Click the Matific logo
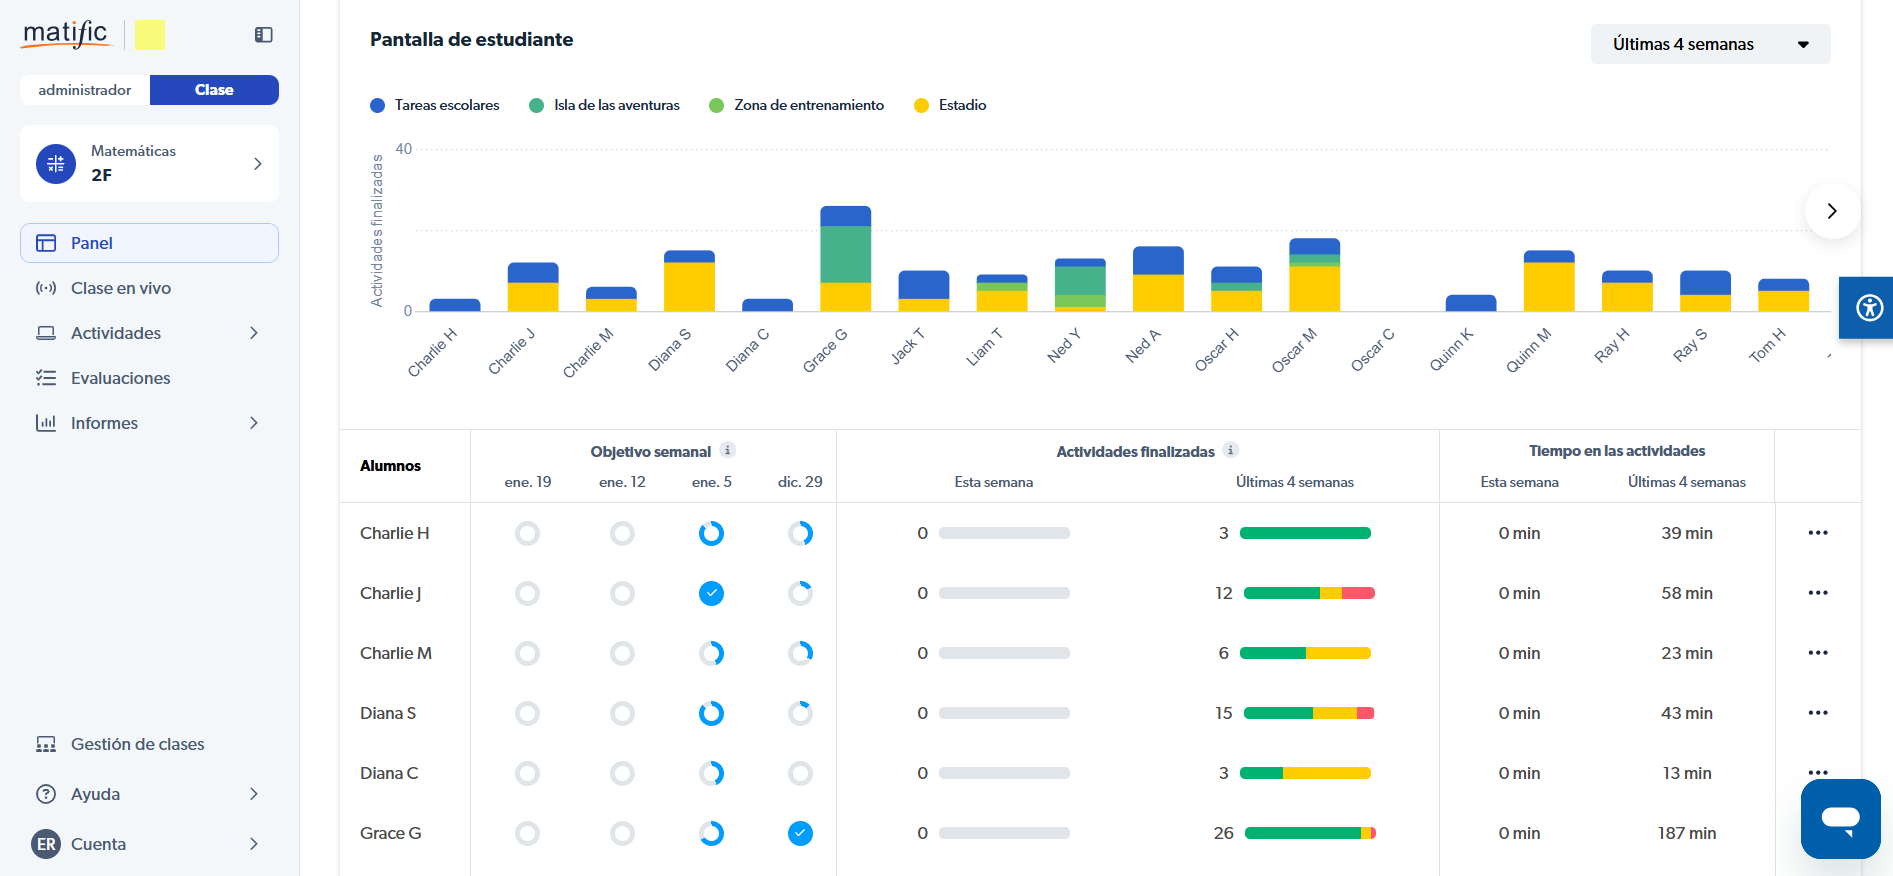 tap(65, 34)
